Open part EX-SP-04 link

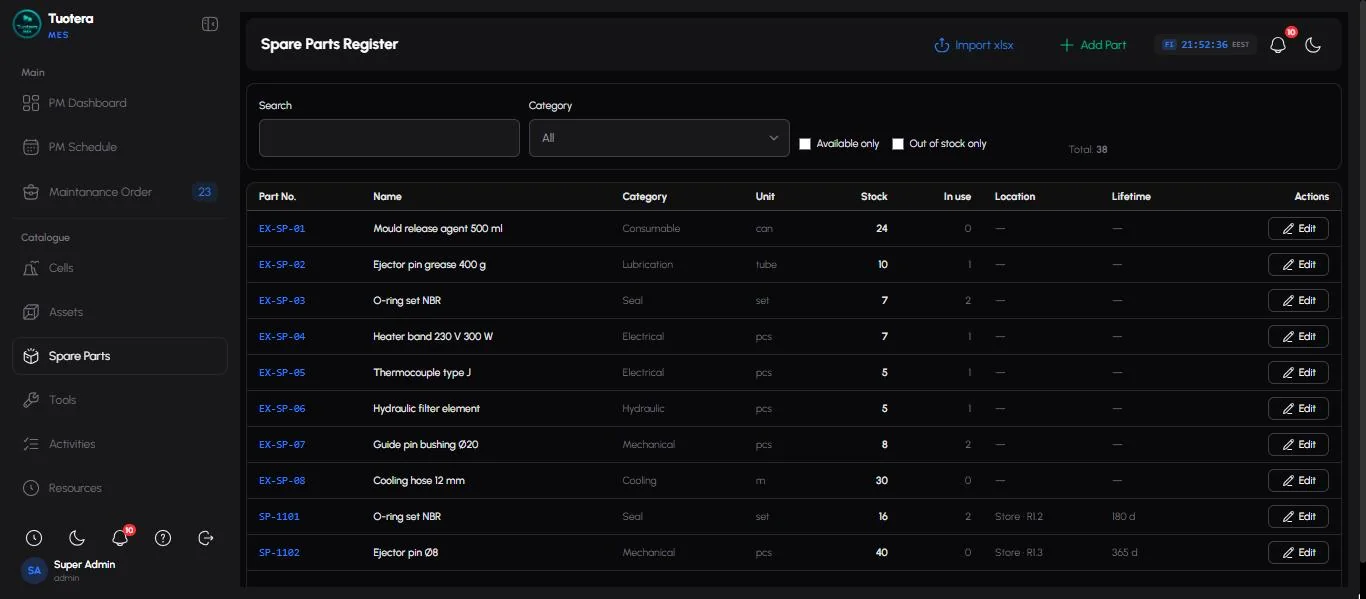pos(282,337)
